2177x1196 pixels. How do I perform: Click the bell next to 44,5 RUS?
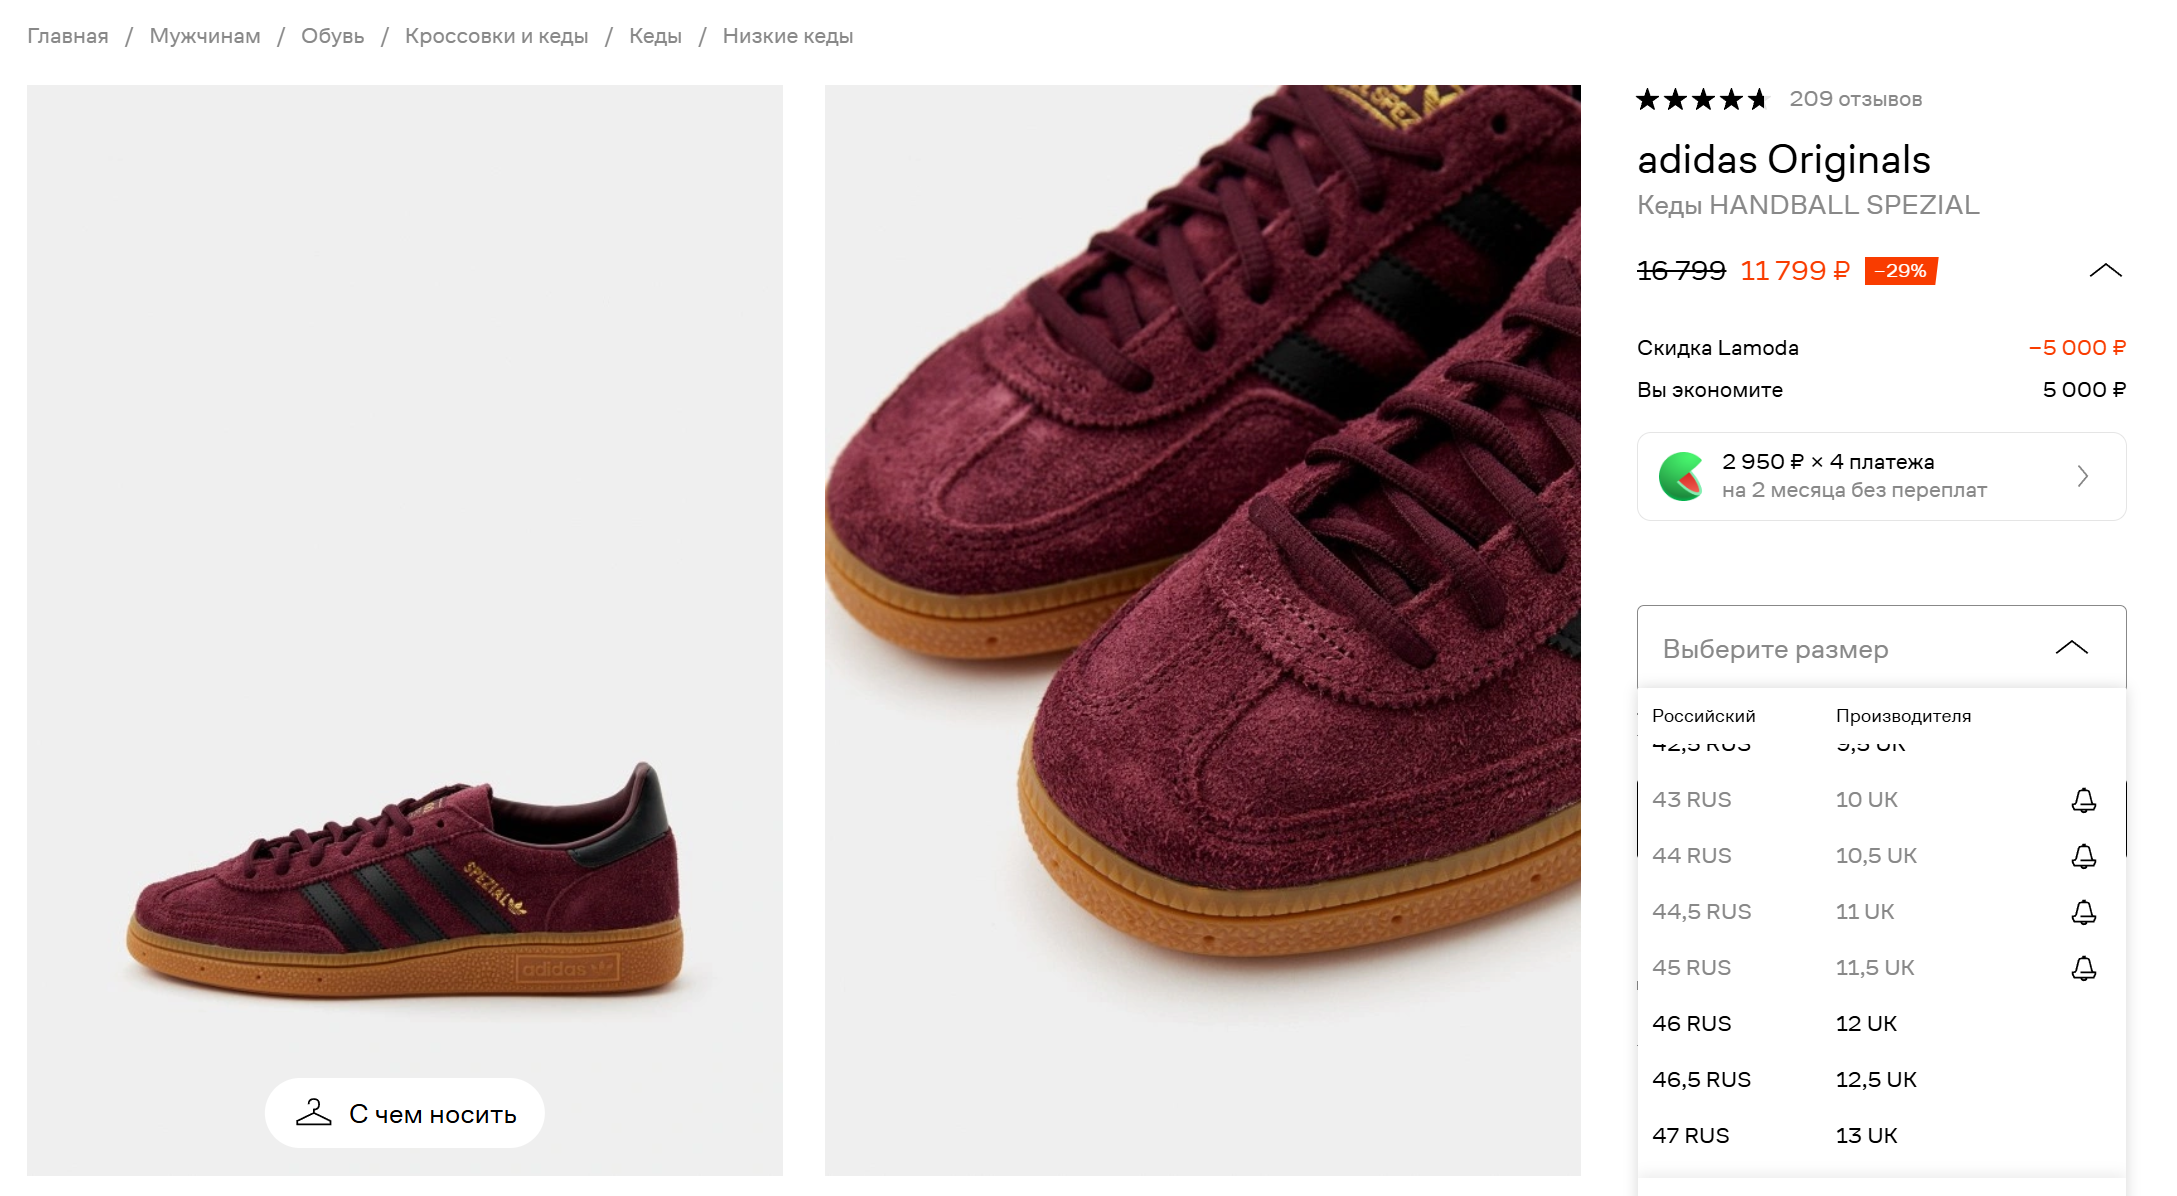click(x=2083, y=912)
